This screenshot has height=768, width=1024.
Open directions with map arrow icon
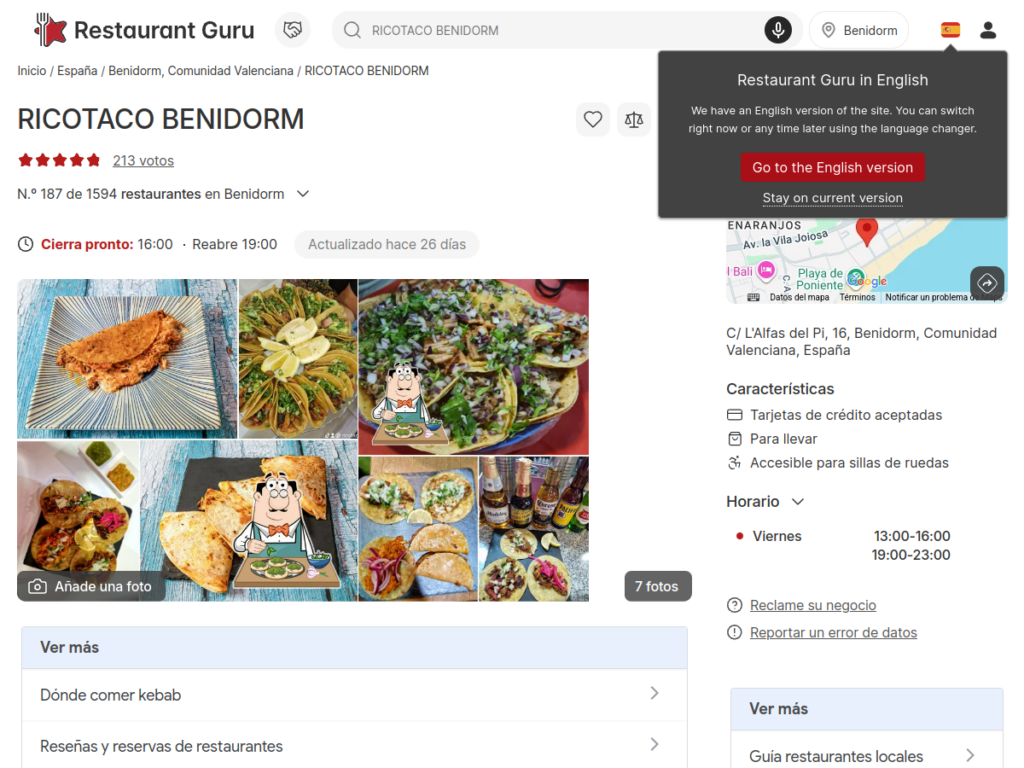987,283
